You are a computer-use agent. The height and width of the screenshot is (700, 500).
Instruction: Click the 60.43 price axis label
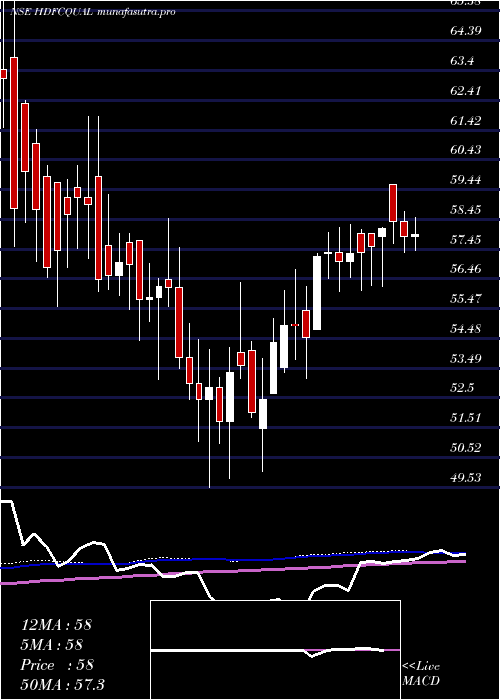466,150
